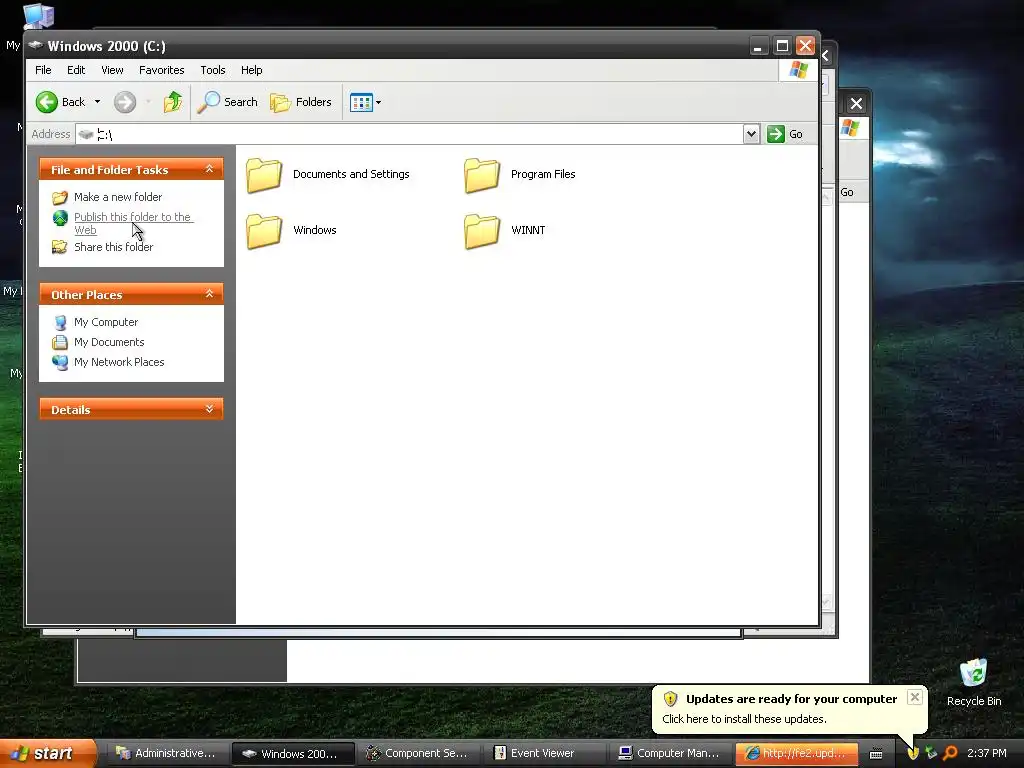Image resolution: width=1024 pixels, height=768 pixels.
Task: Click the Publish to Web globe icon
Action: (x=60, y=217)
